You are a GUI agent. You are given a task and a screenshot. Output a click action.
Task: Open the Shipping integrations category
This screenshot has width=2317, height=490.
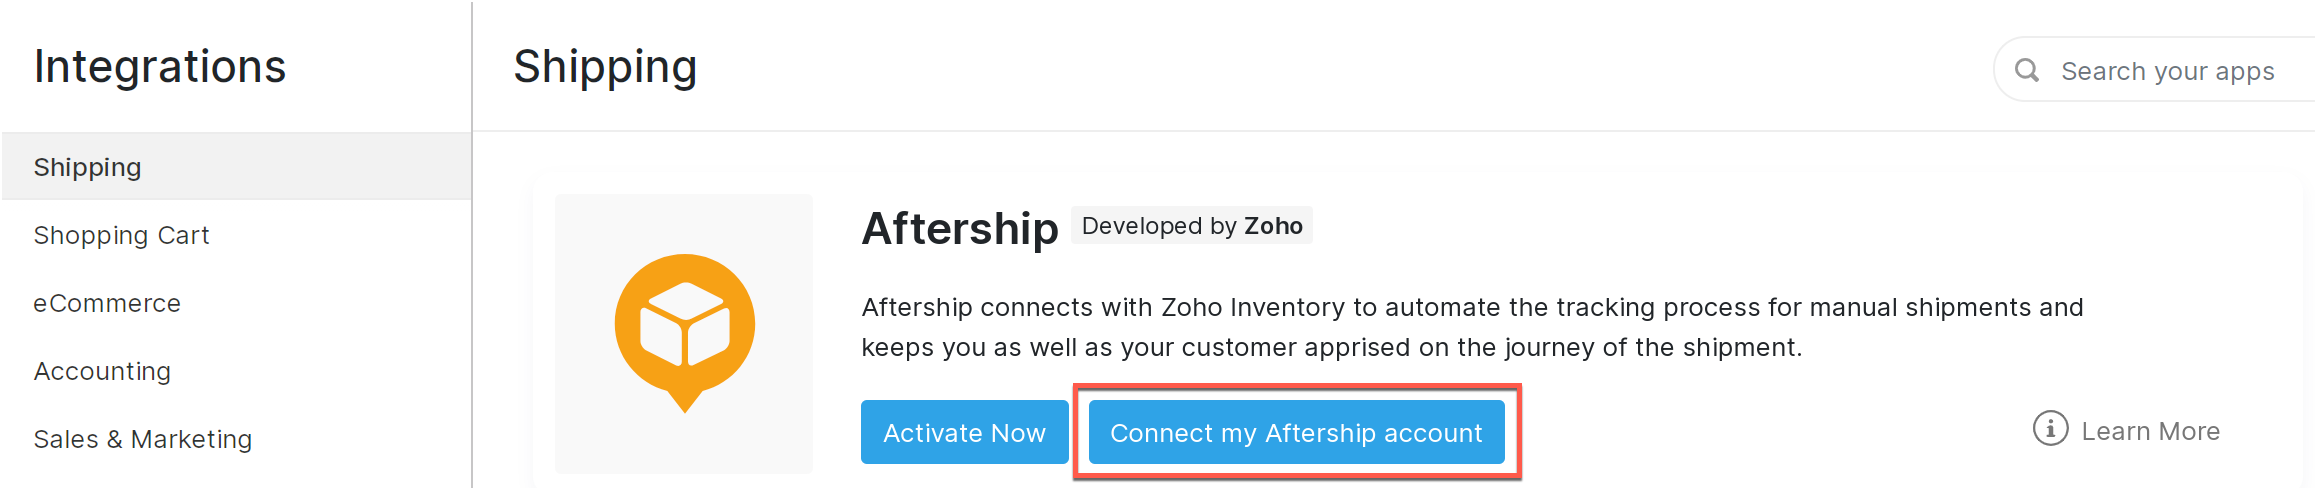[x=88, y=167]
